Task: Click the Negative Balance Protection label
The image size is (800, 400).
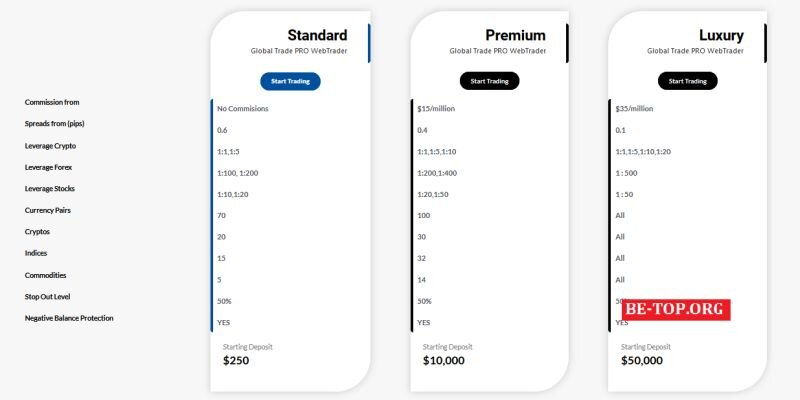Action: (69, 318)
